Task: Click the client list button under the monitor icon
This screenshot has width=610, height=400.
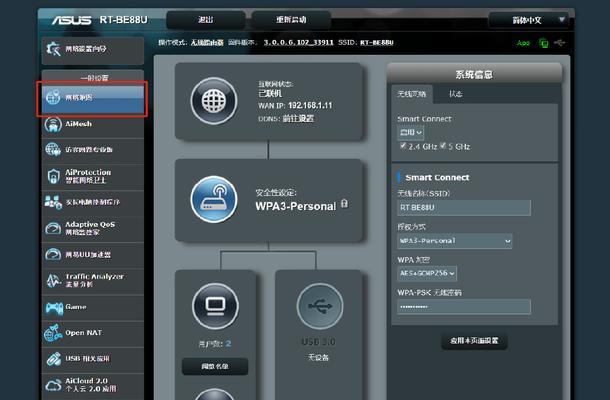Action: click(215, 367)
